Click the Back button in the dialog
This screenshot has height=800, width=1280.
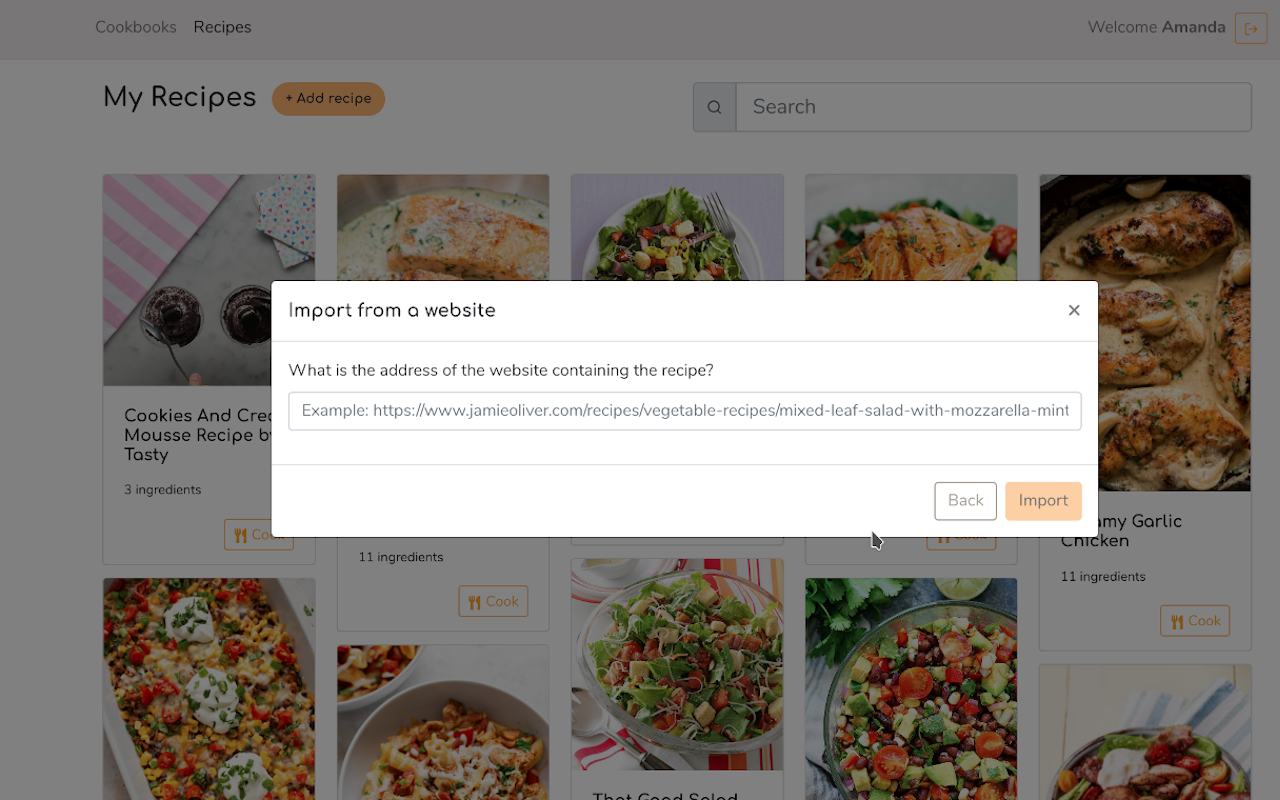tap(965, 500)
